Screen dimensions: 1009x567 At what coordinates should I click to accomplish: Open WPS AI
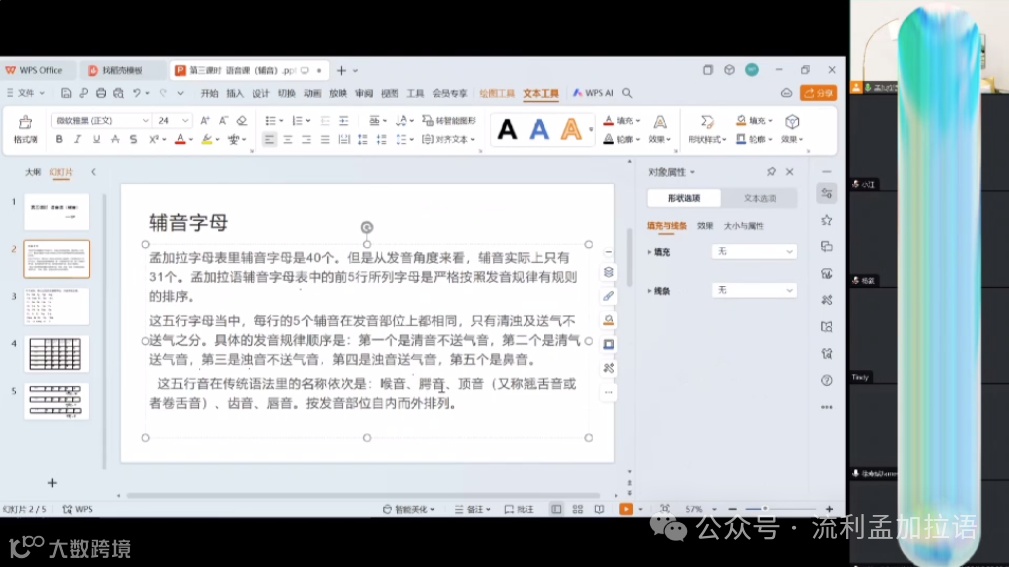coord(593,93)
